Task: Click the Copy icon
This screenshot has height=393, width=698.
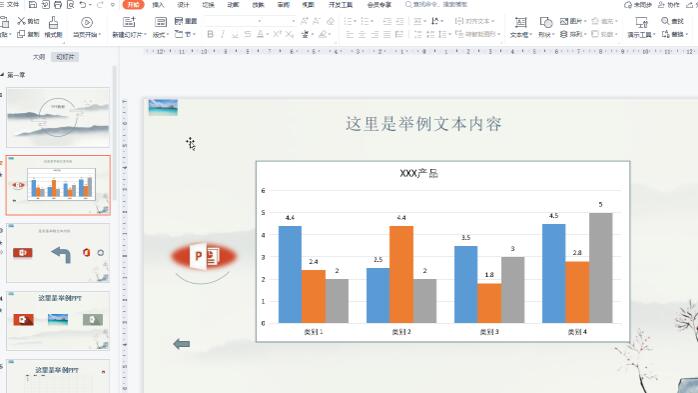Action: [21, 34]
